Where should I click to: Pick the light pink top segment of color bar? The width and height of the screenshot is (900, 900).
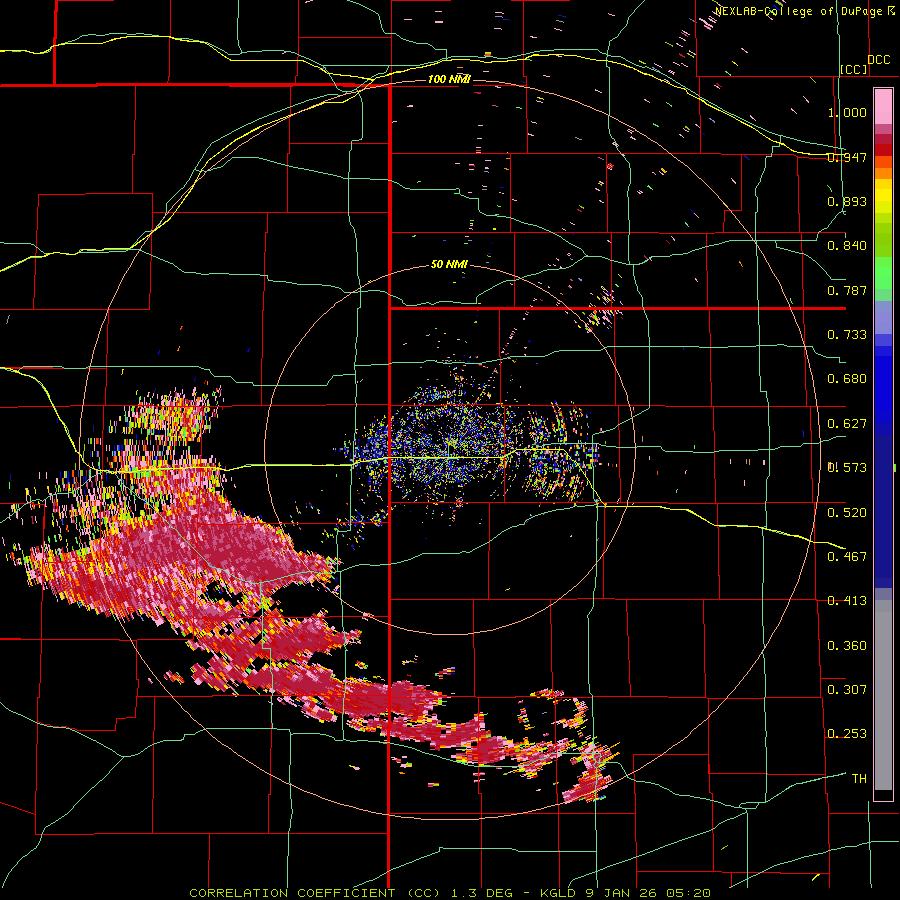click(883, 106)
